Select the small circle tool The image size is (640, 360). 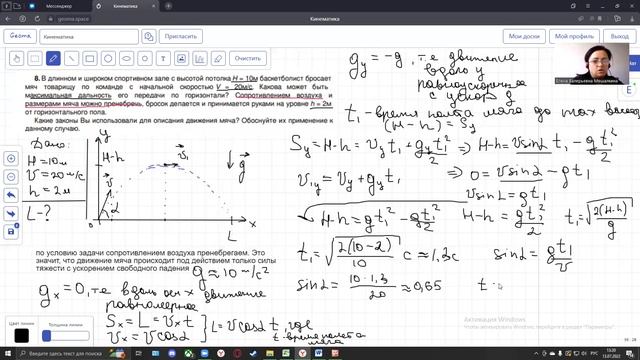coord(145,58)
